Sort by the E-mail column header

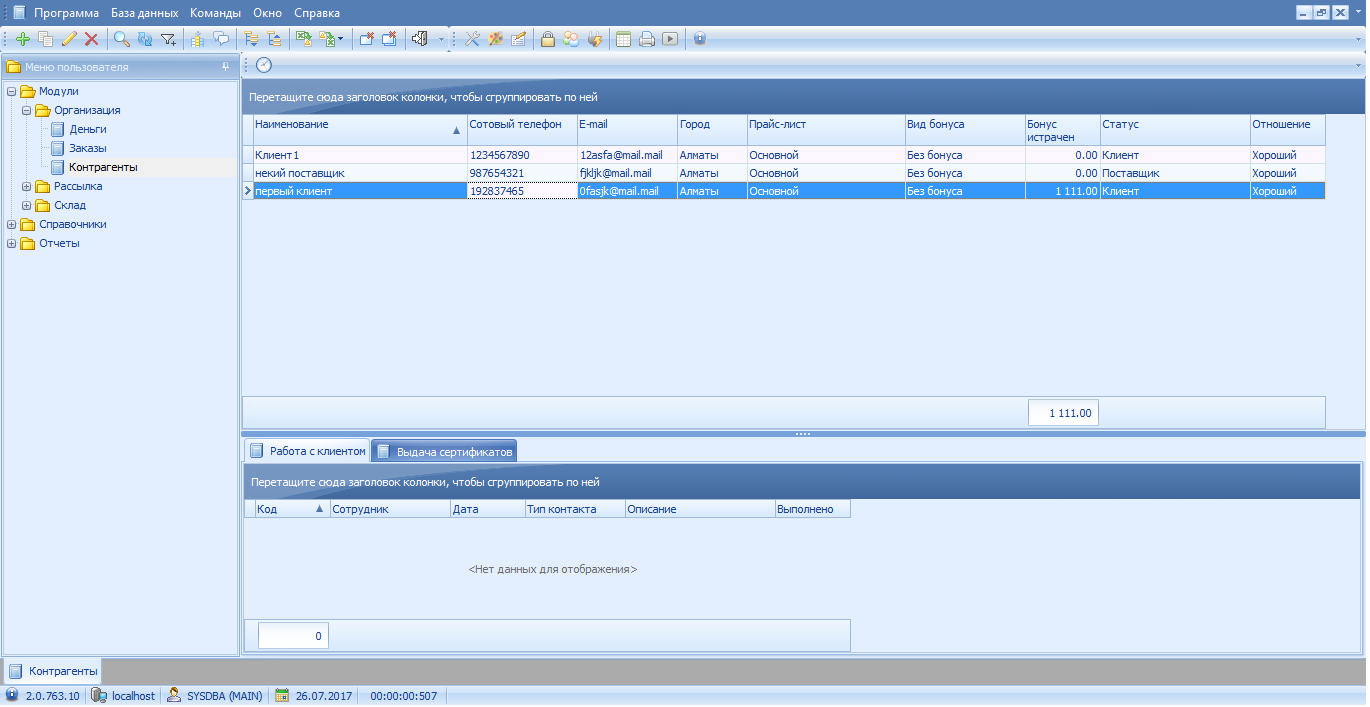coord(627,130)
